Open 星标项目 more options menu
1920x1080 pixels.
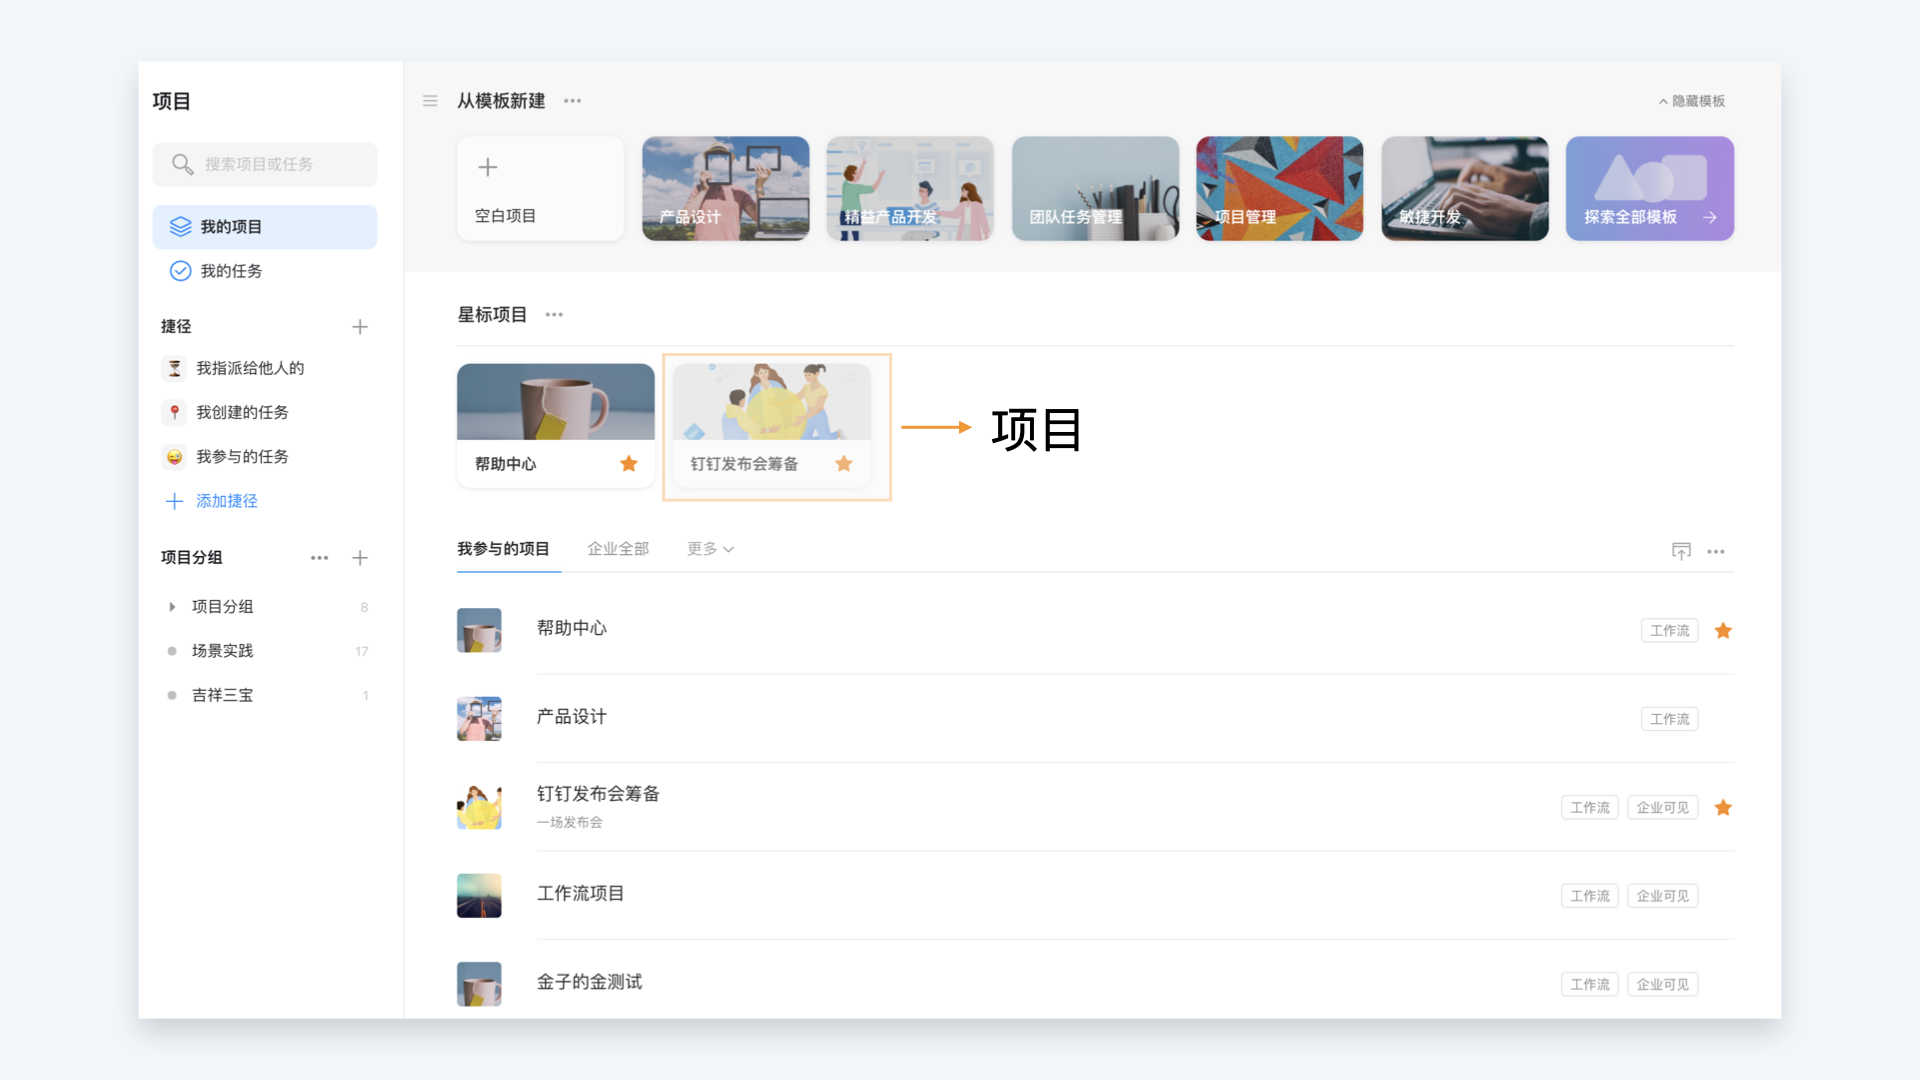click(554, 315)
